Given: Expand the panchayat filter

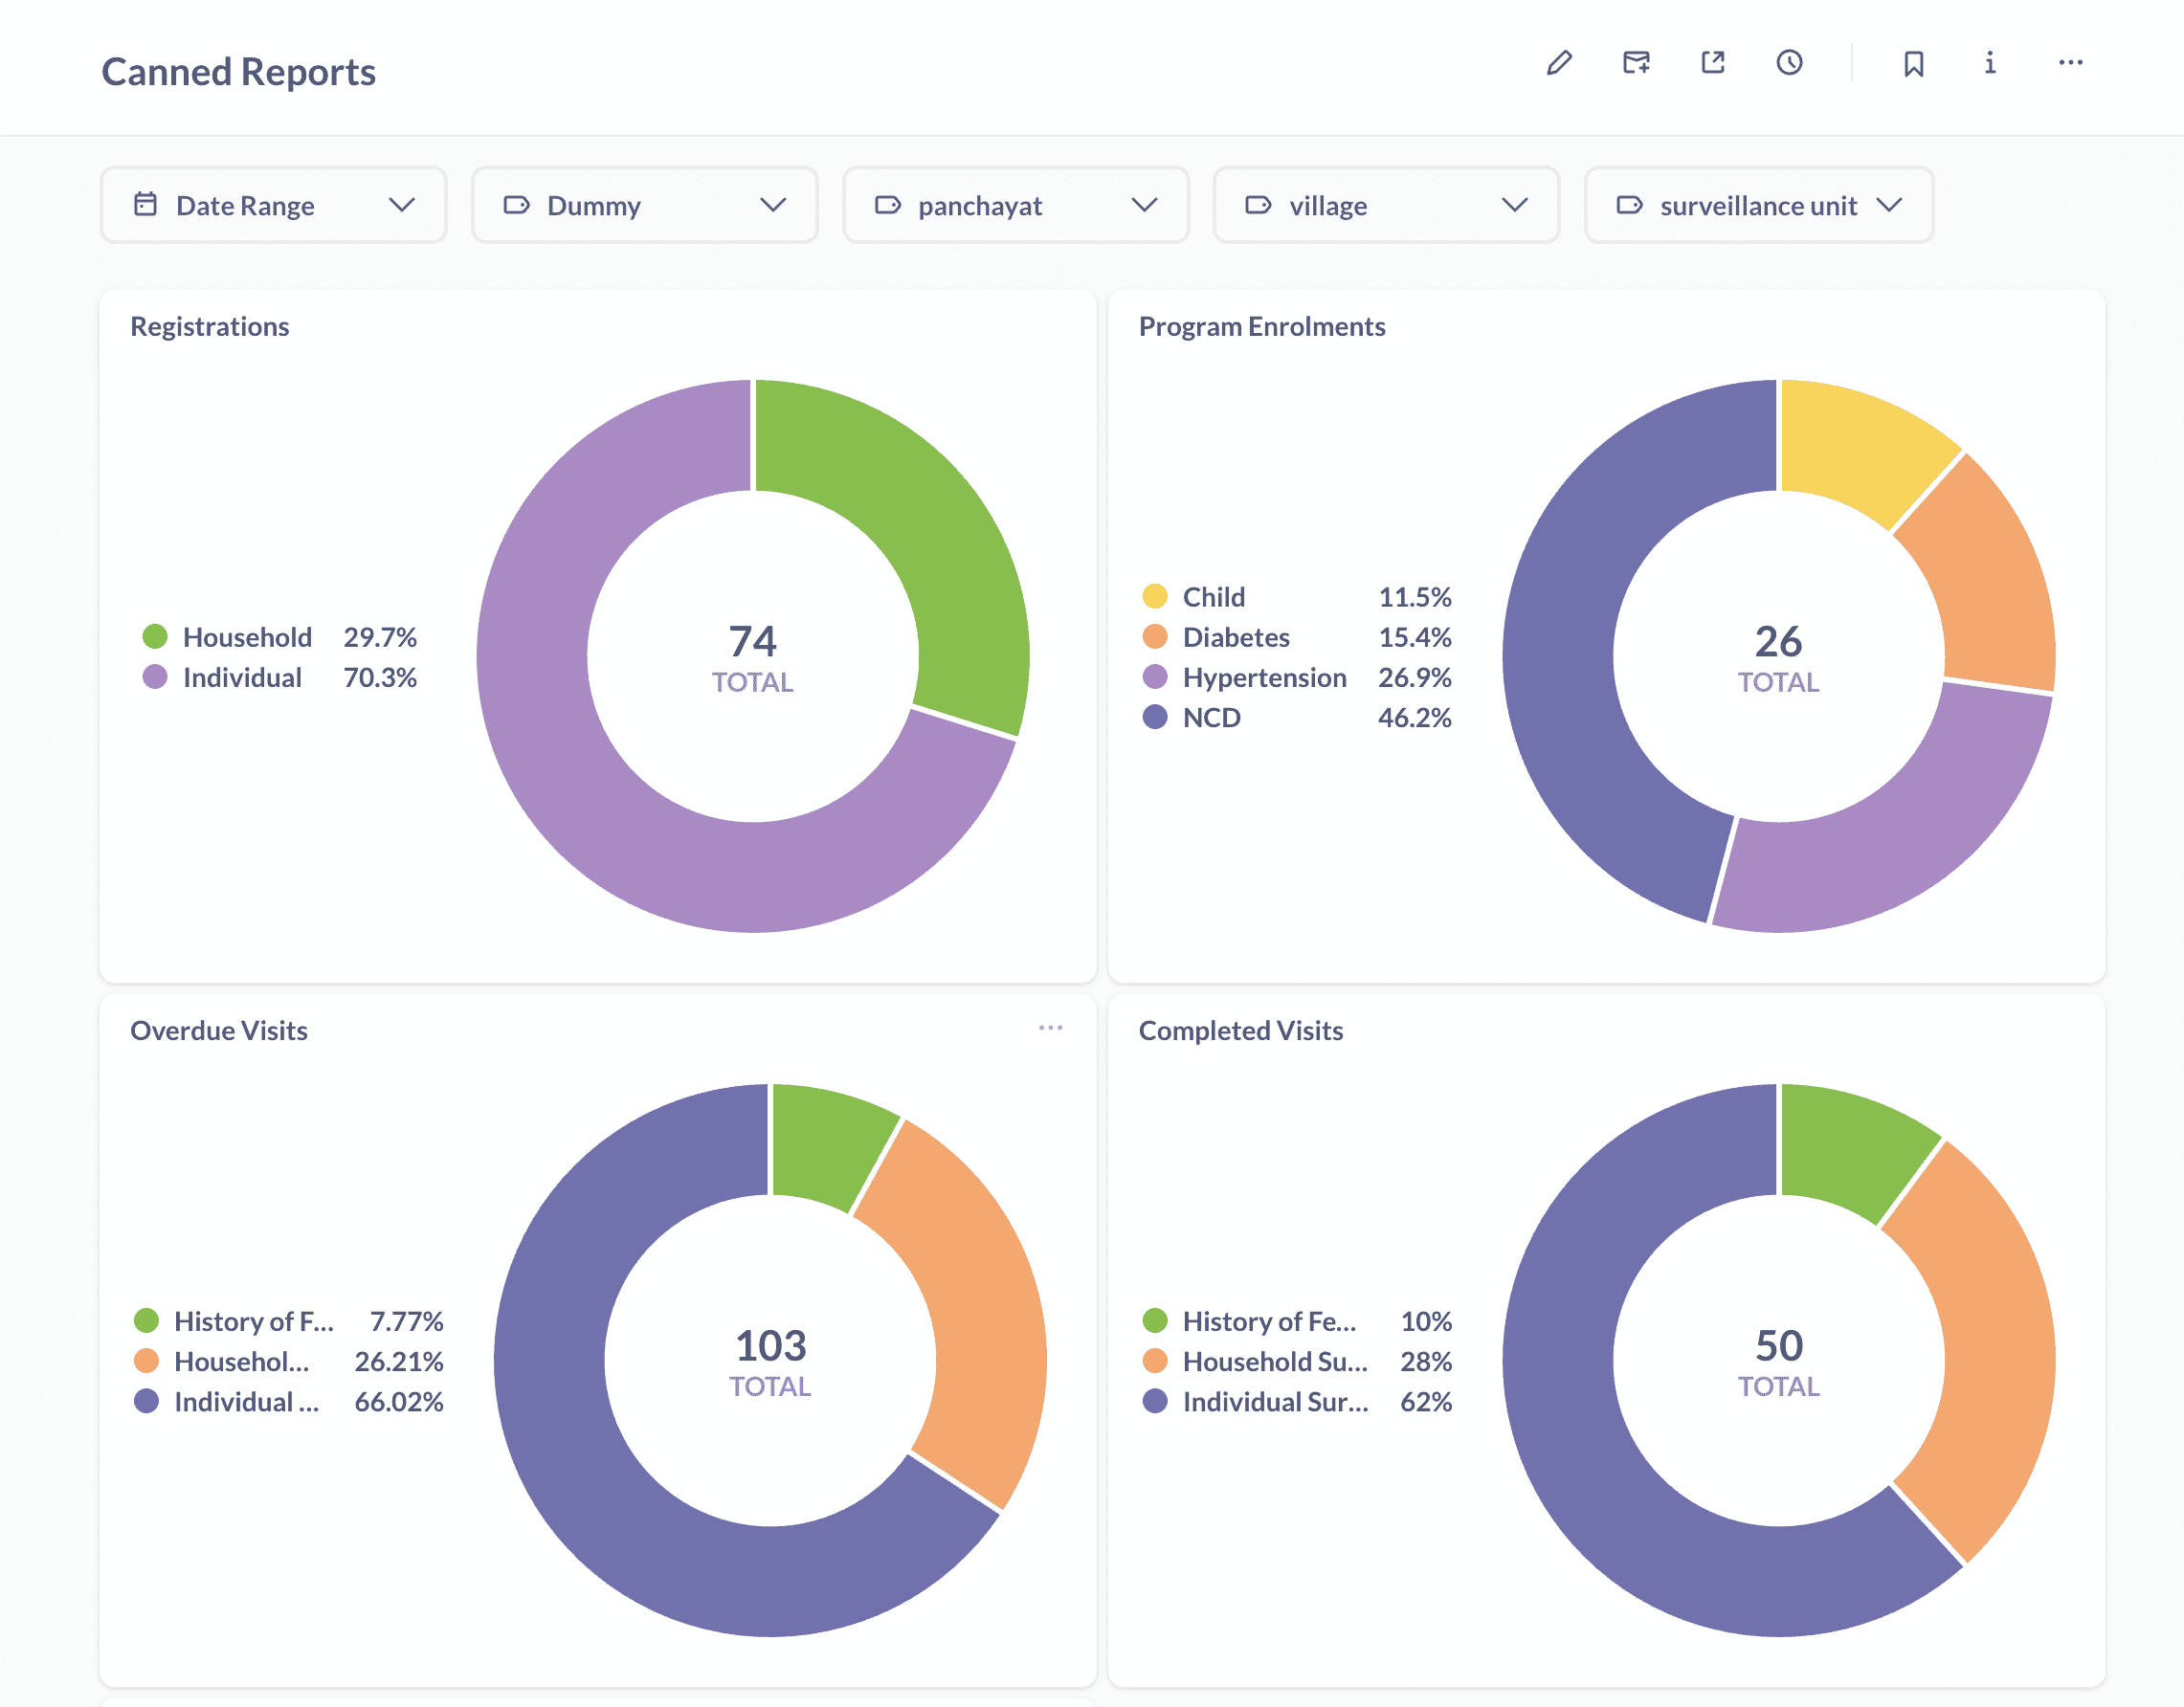Looking at the screenshot, I should coord(1015,205).
